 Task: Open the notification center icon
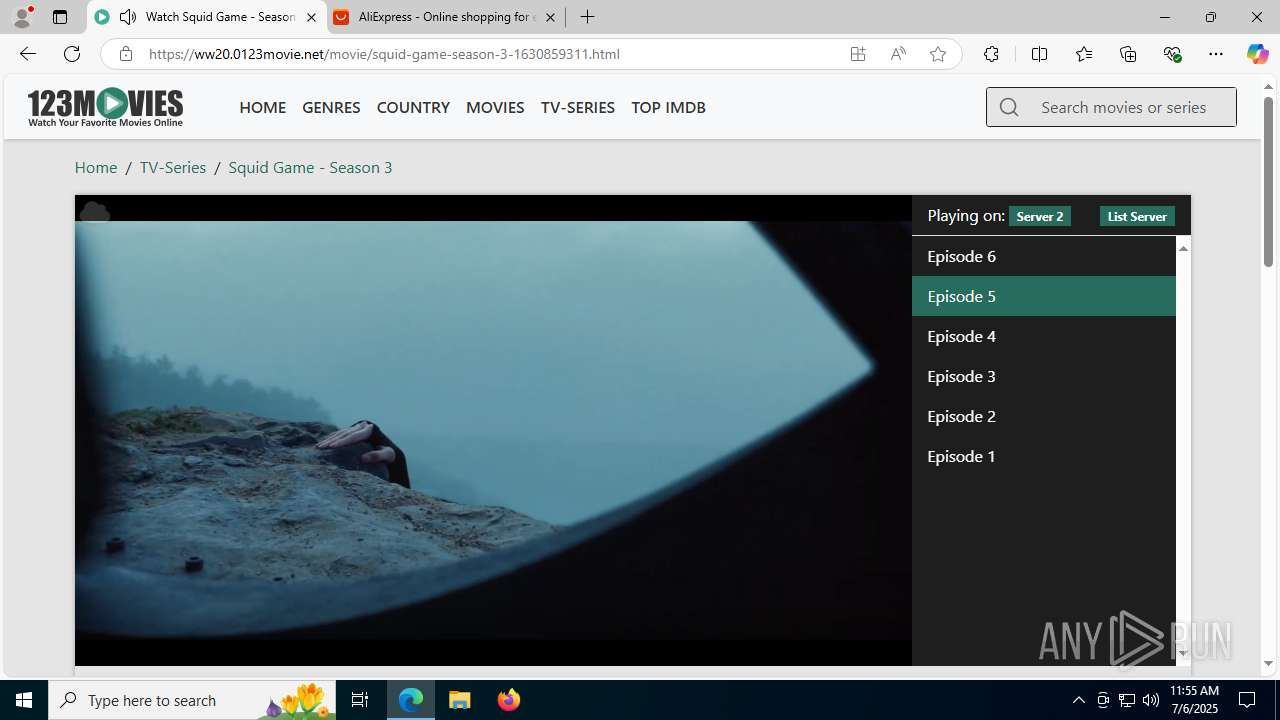(1248, 700)
